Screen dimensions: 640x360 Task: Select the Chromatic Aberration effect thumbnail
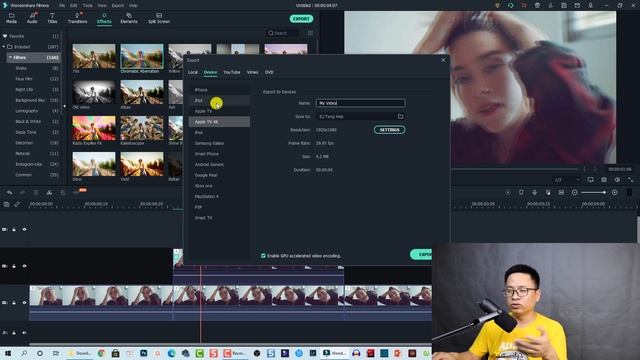tap(142, 56)
